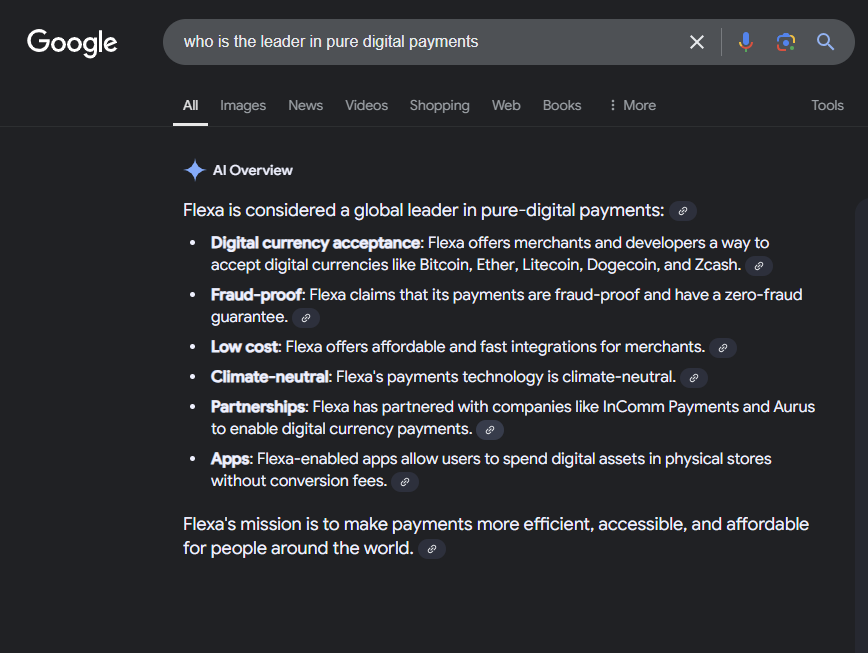Click 'Flexa is considered a global leader' headline
Viewport: 868px width, 653px height.
(x=423, y=210)
